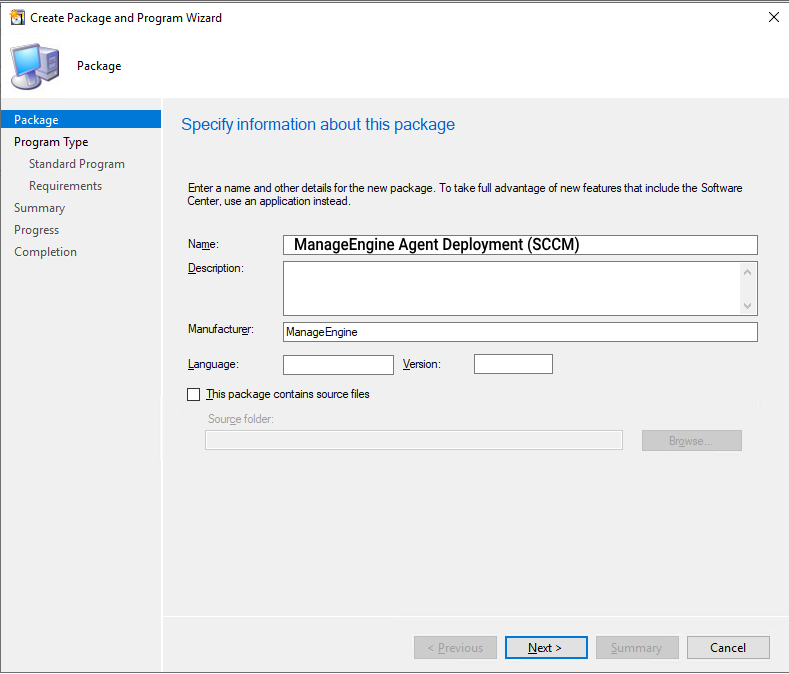Select the Package step in sidebar

click(81, 120)
